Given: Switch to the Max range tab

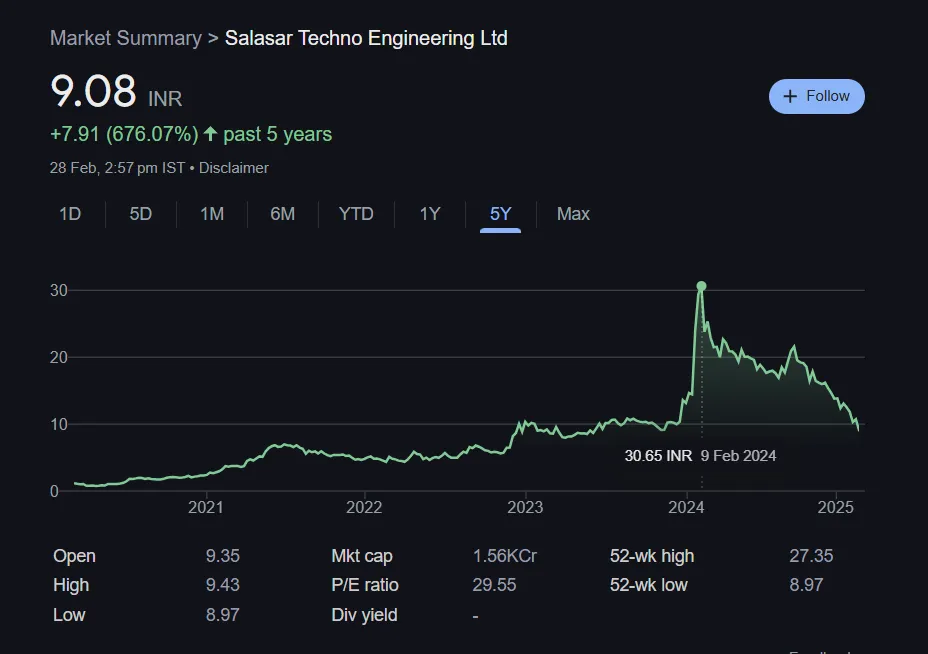Looking at the screenshot, I should [573, 214].
